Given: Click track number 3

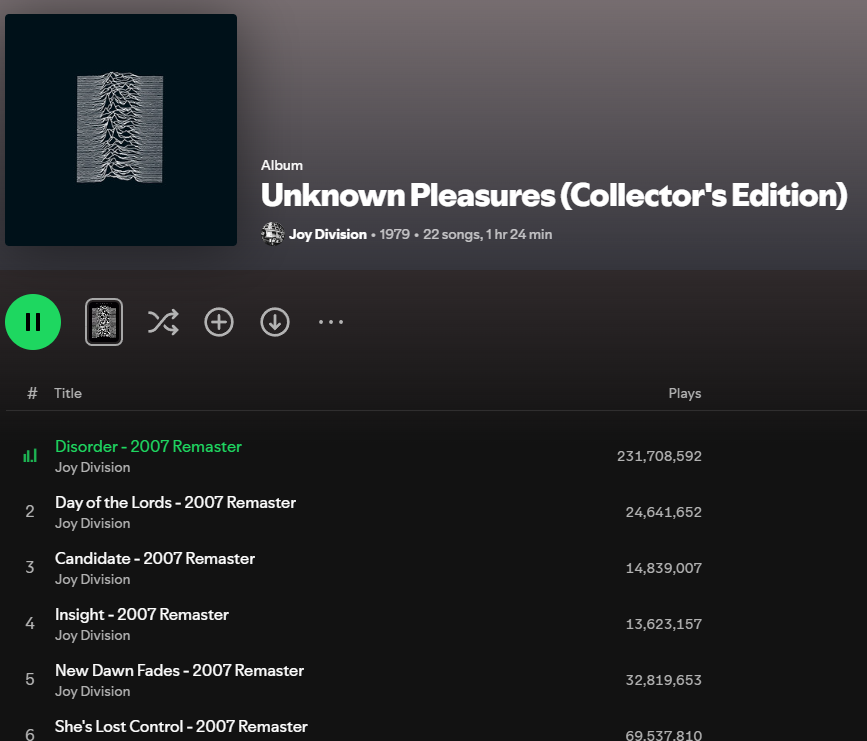Looking at the screenshot, I should tap(30, 567).
